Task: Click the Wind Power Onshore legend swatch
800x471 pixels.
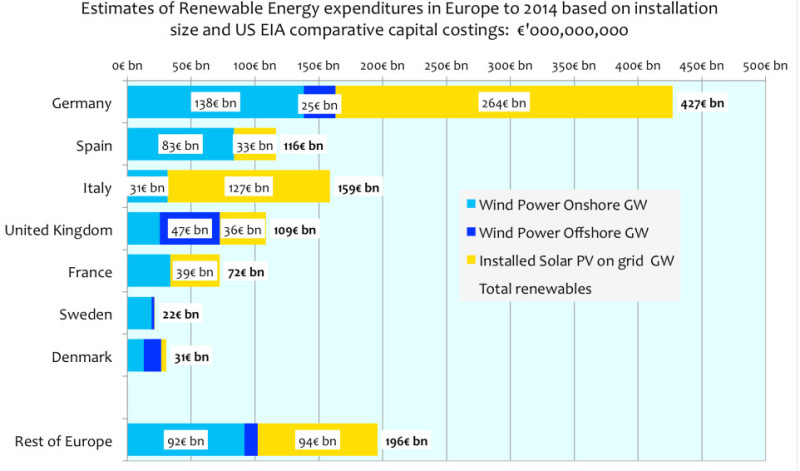Action: (x=470, y=206)
